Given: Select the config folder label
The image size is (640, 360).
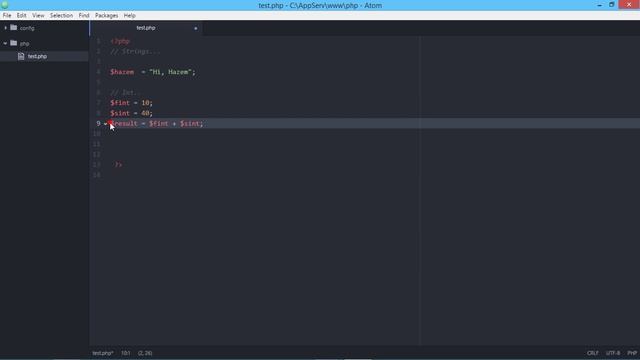Looking at the screenshot, I should click(27, 28).
